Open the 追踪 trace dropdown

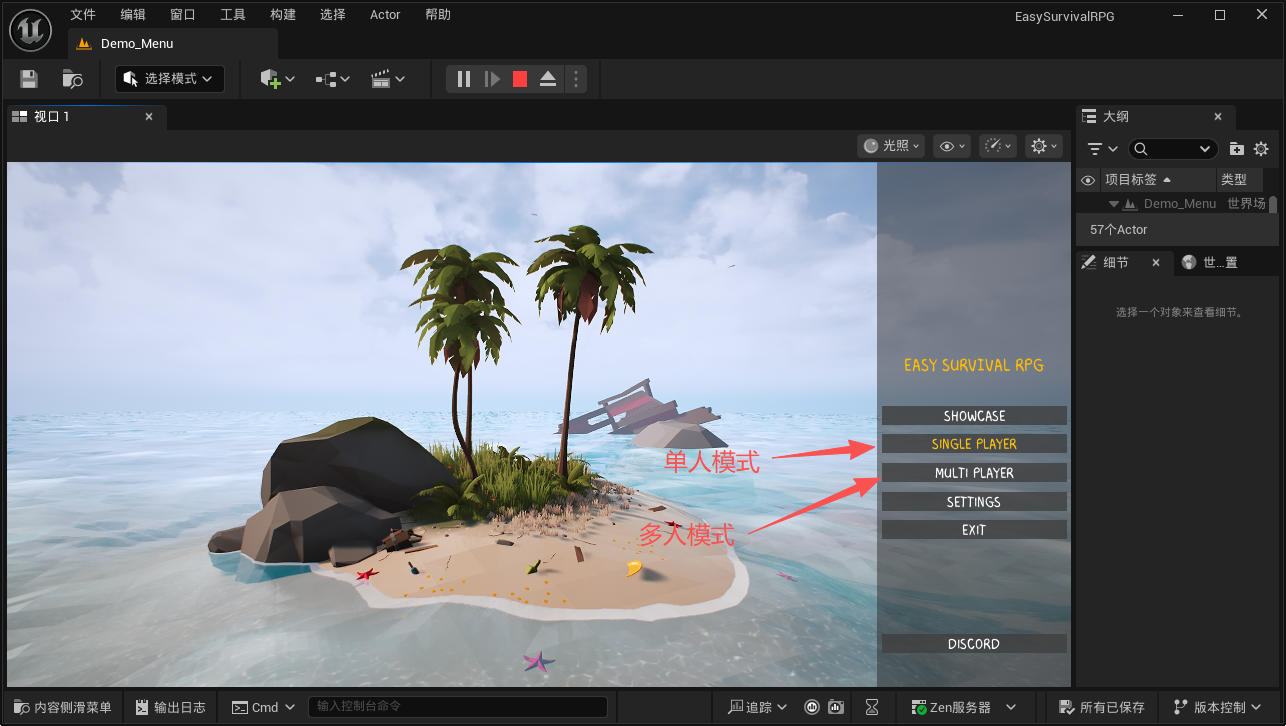point(758,707)
